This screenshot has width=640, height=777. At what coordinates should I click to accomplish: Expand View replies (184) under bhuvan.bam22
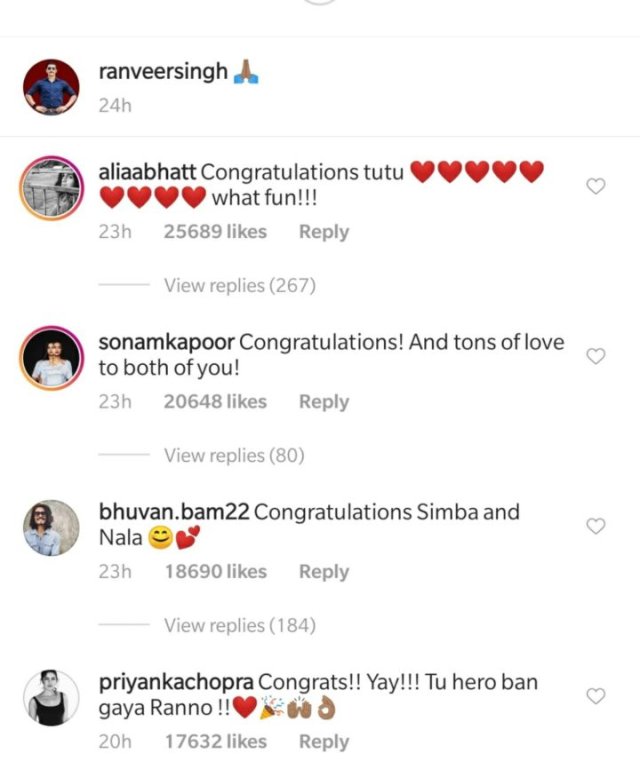[x=239, y=625]
